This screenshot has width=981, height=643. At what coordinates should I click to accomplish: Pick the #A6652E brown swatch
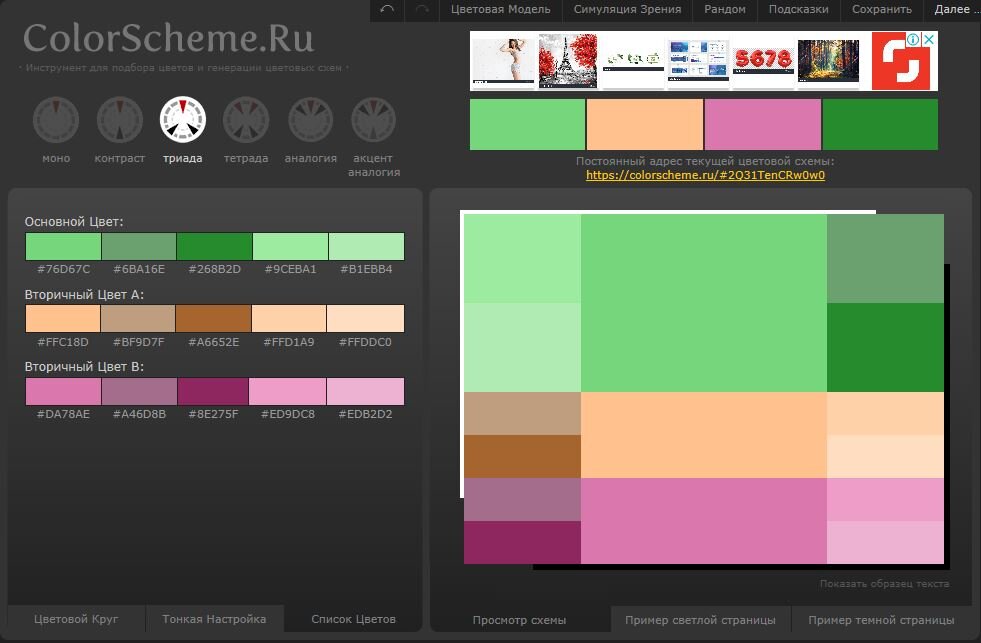(x=213, y=318)
